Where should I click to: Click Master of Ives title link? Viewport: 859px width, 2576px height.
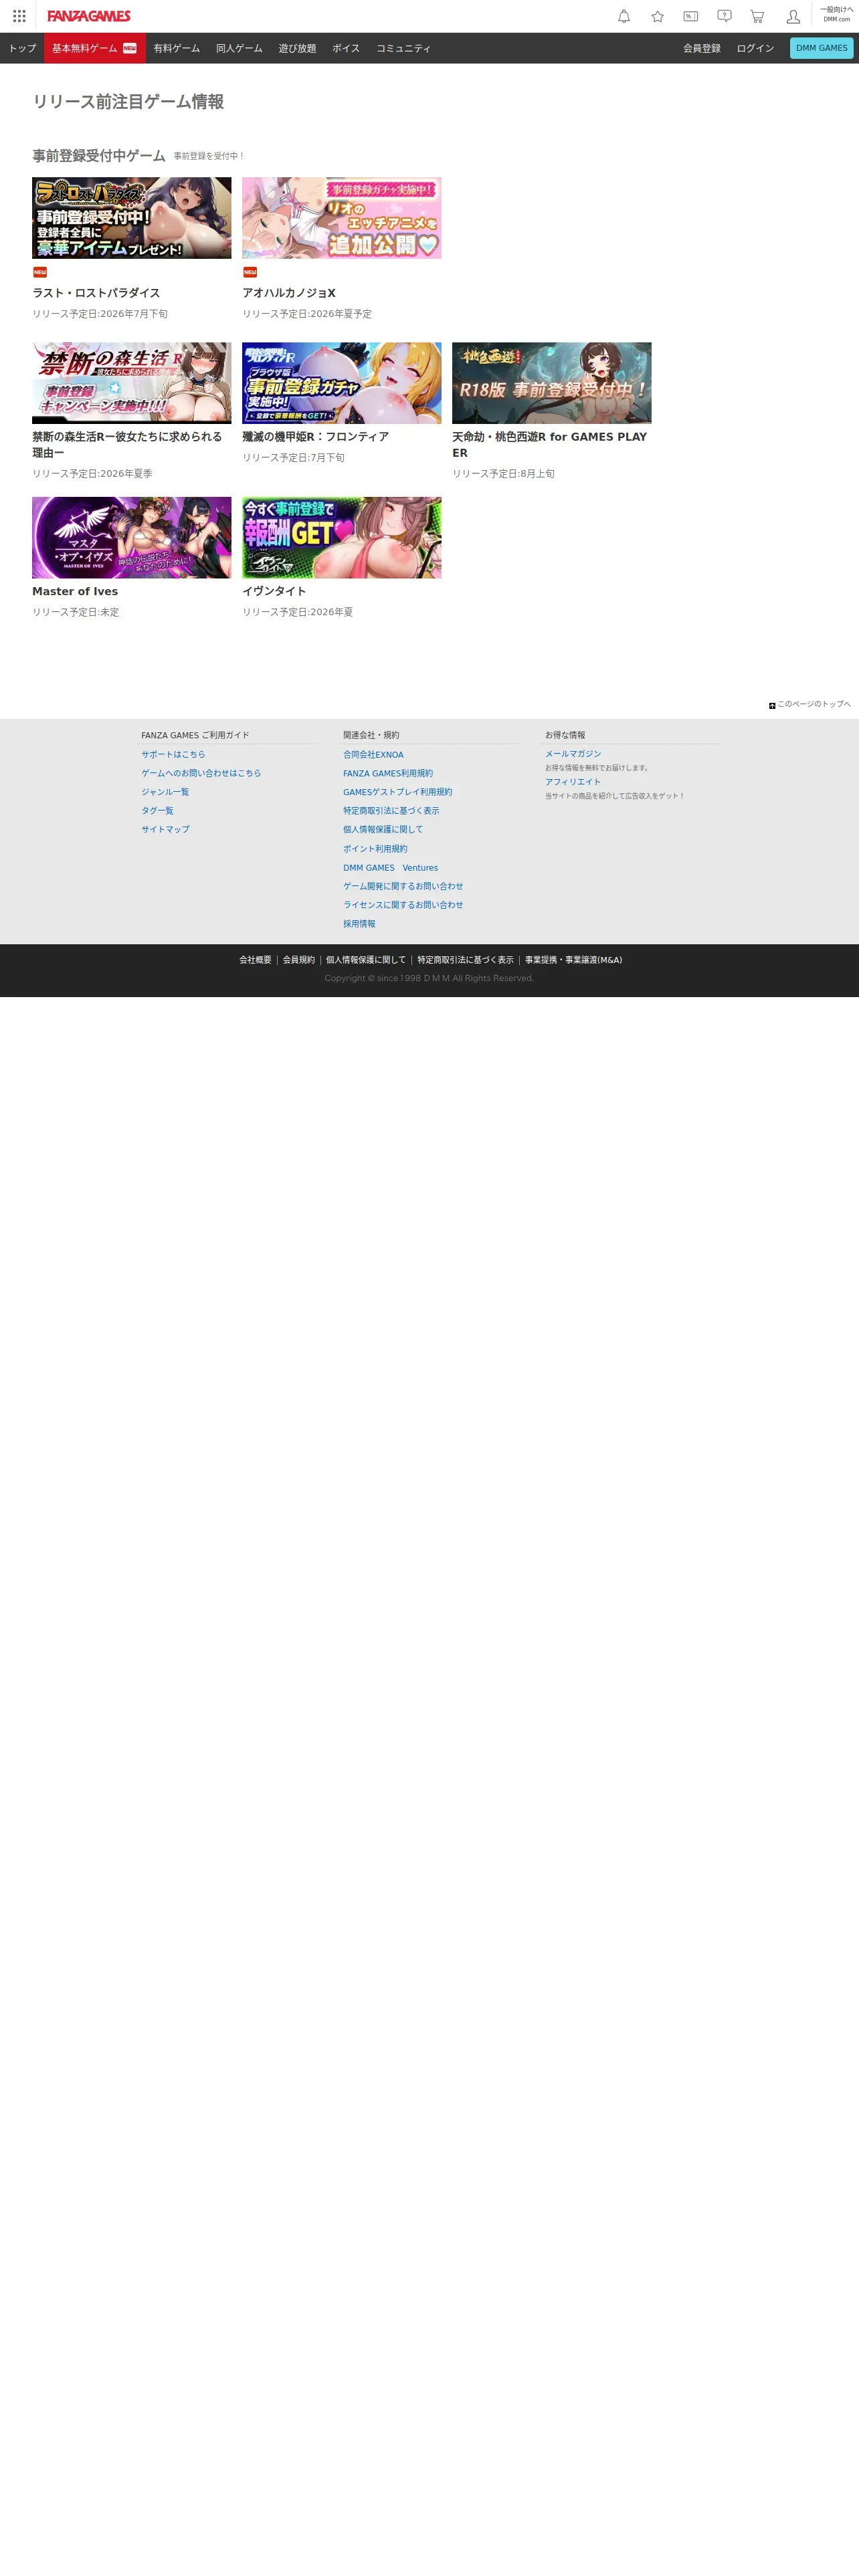pos(75,591)
